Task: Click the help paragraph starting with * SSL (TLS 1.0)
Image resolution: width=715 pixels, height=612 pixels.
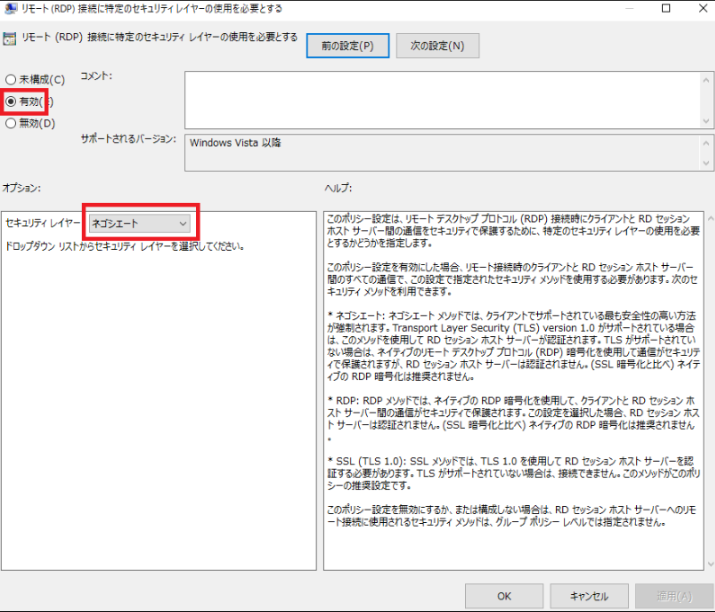Action: click(x=513, y=473)
